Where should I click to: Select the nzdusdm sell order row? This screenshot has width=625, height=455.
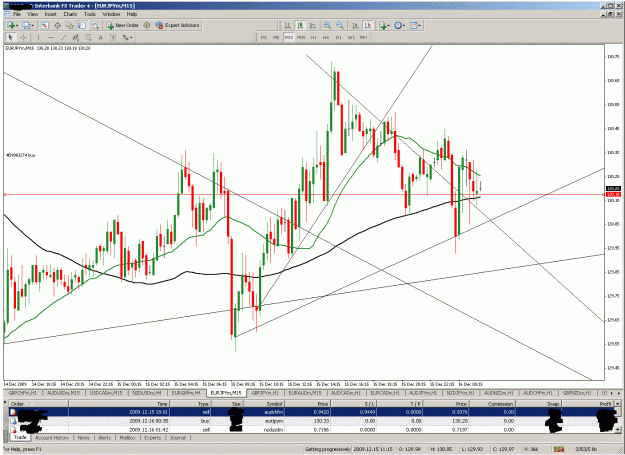click(x=312, y=430)
